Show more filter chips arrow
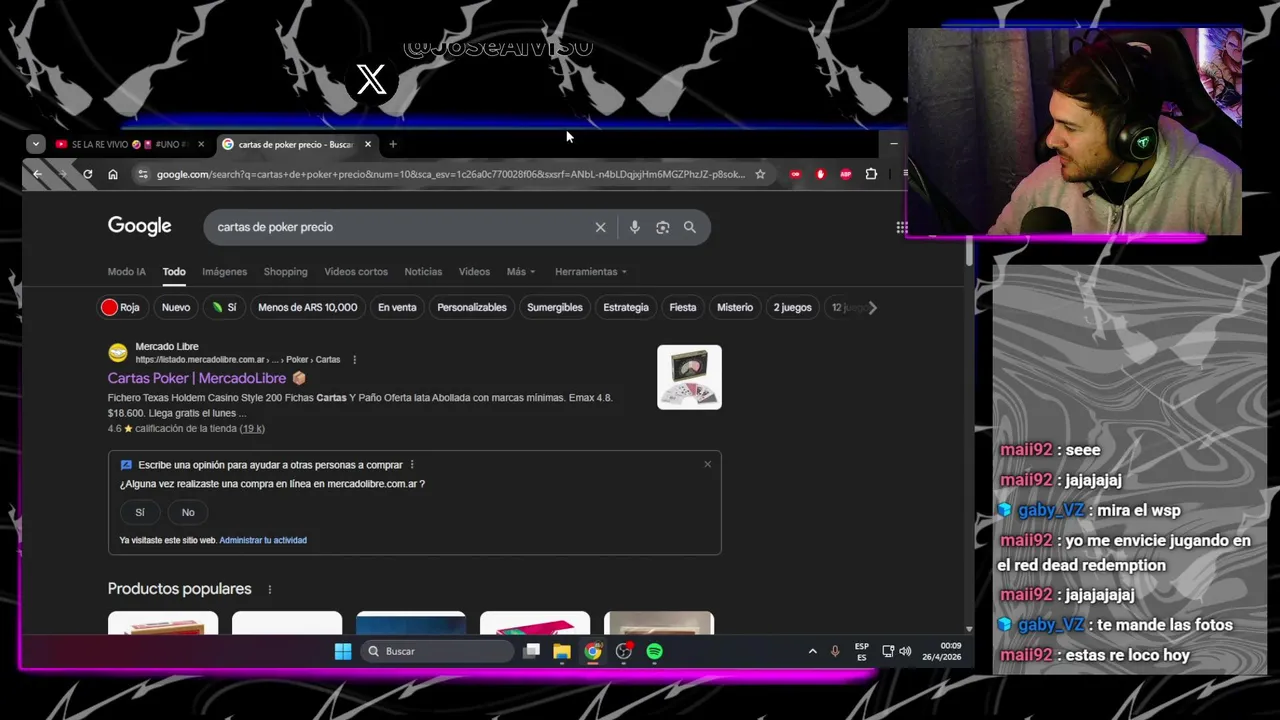The image size is (1280, 720). (x=872, y=308)
